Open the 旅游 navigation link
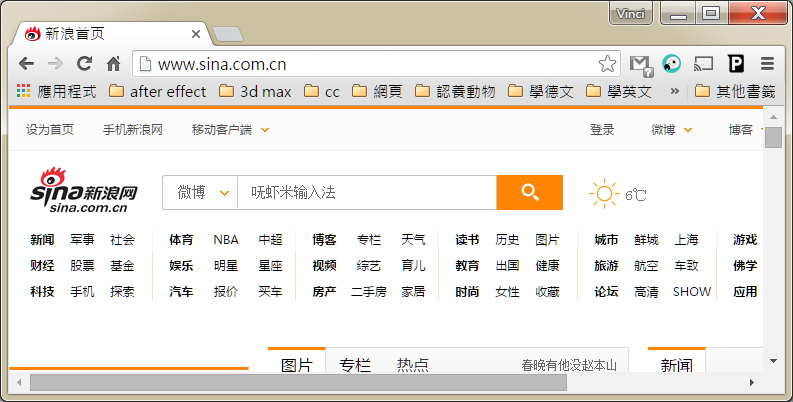Viewport: 793px width, 402px height. (x=606, y=265)
